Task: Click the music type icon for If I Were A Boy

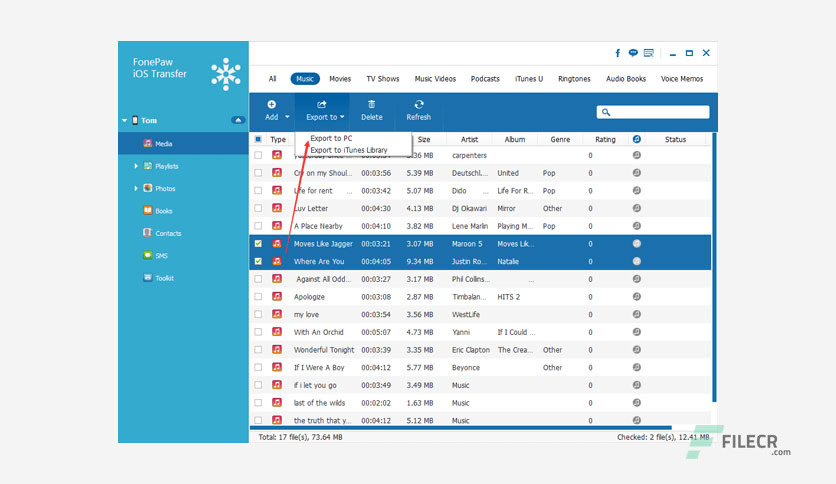Action: (277, 367)
